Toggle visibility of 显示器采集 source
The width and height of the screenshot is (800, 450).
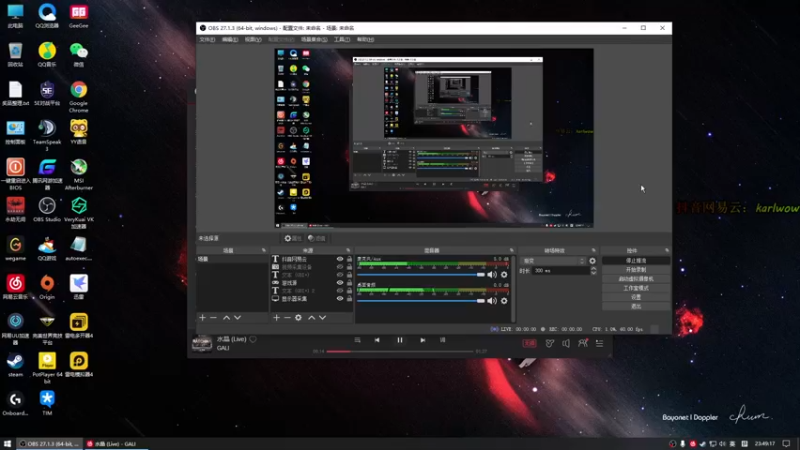coord(340,298)
